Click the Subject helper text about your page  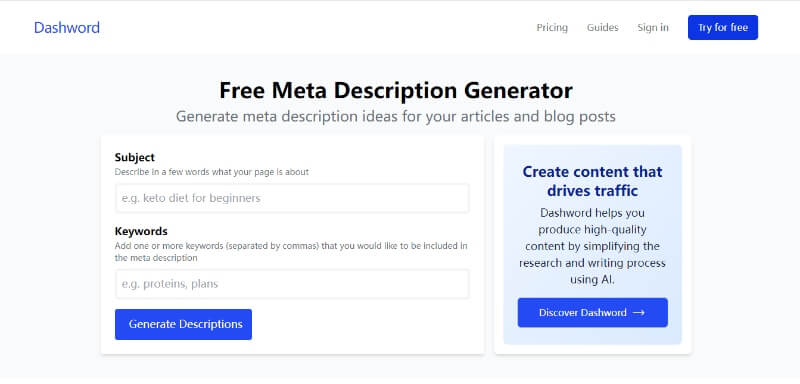[212, 172]
